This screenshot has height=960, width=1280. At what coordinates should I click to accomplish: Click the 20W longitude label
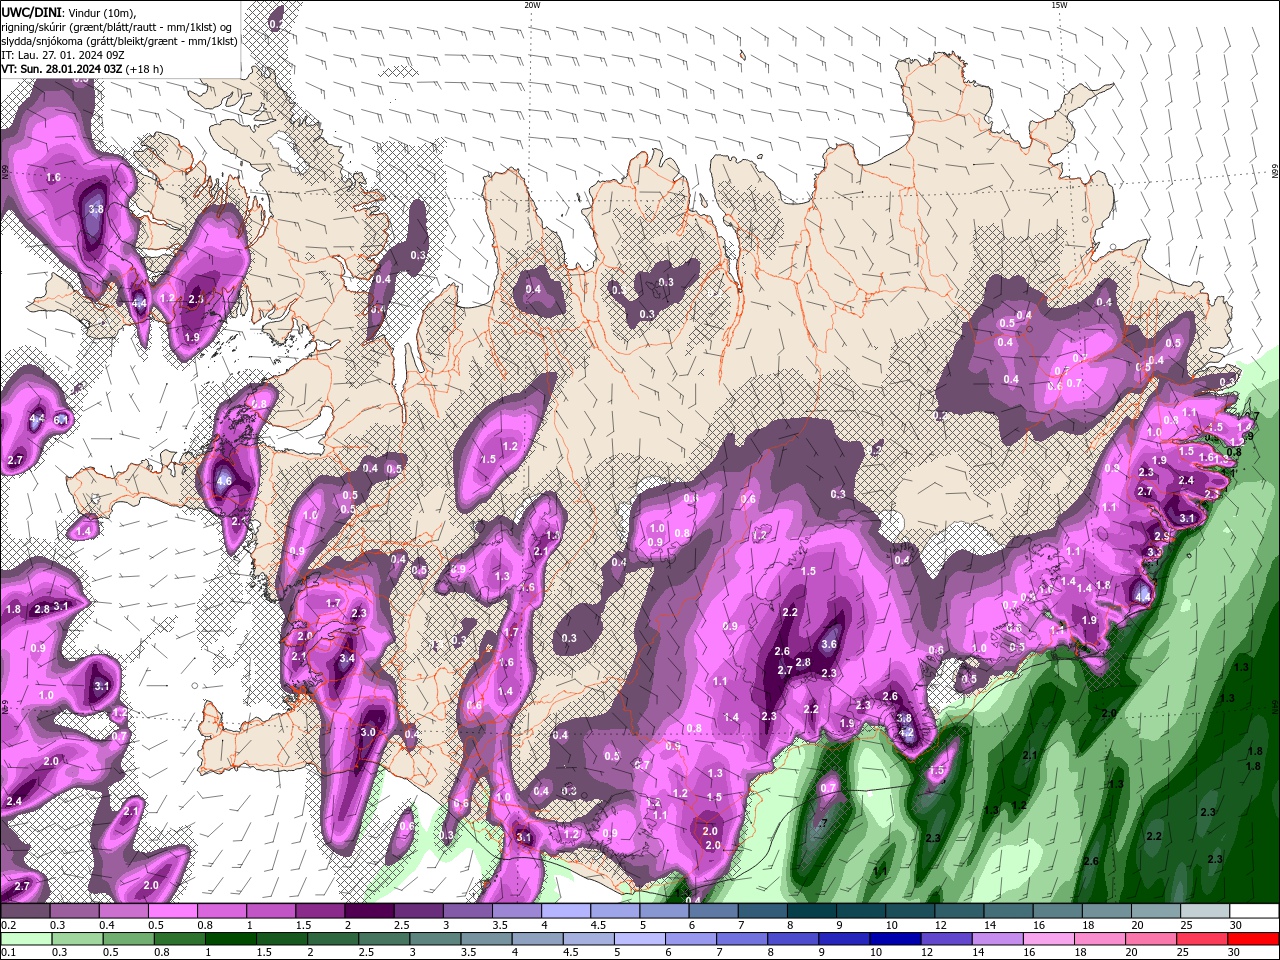pos(532,5)
